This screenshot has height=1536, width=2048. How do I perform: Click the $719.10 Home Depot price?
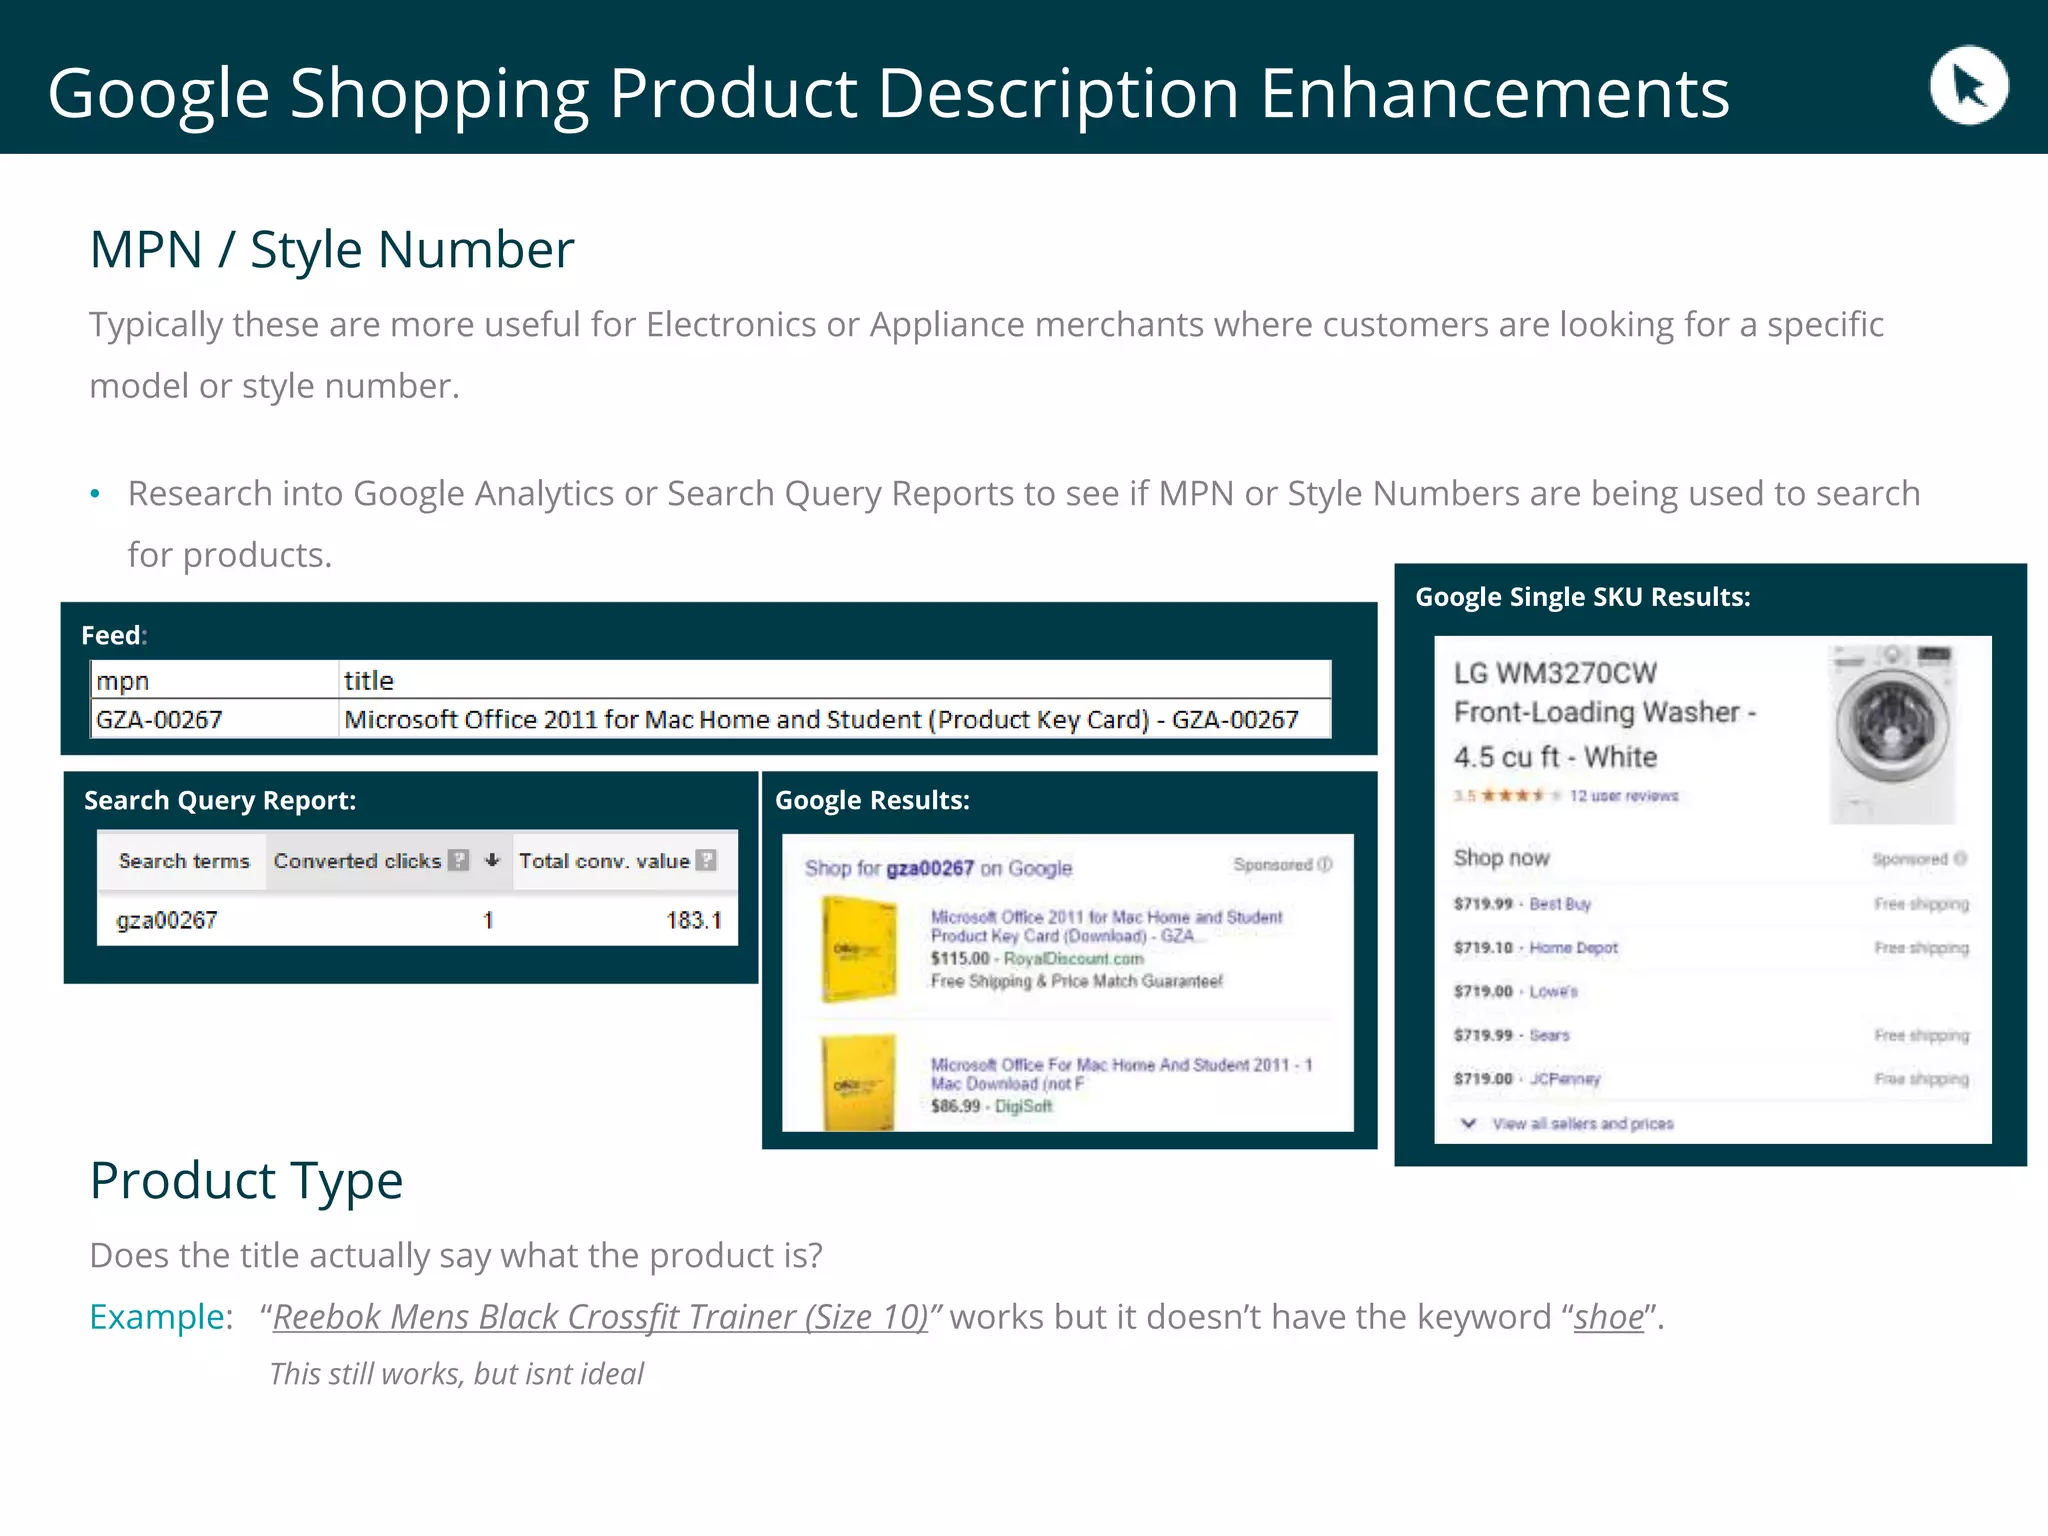coord(1483,947)
